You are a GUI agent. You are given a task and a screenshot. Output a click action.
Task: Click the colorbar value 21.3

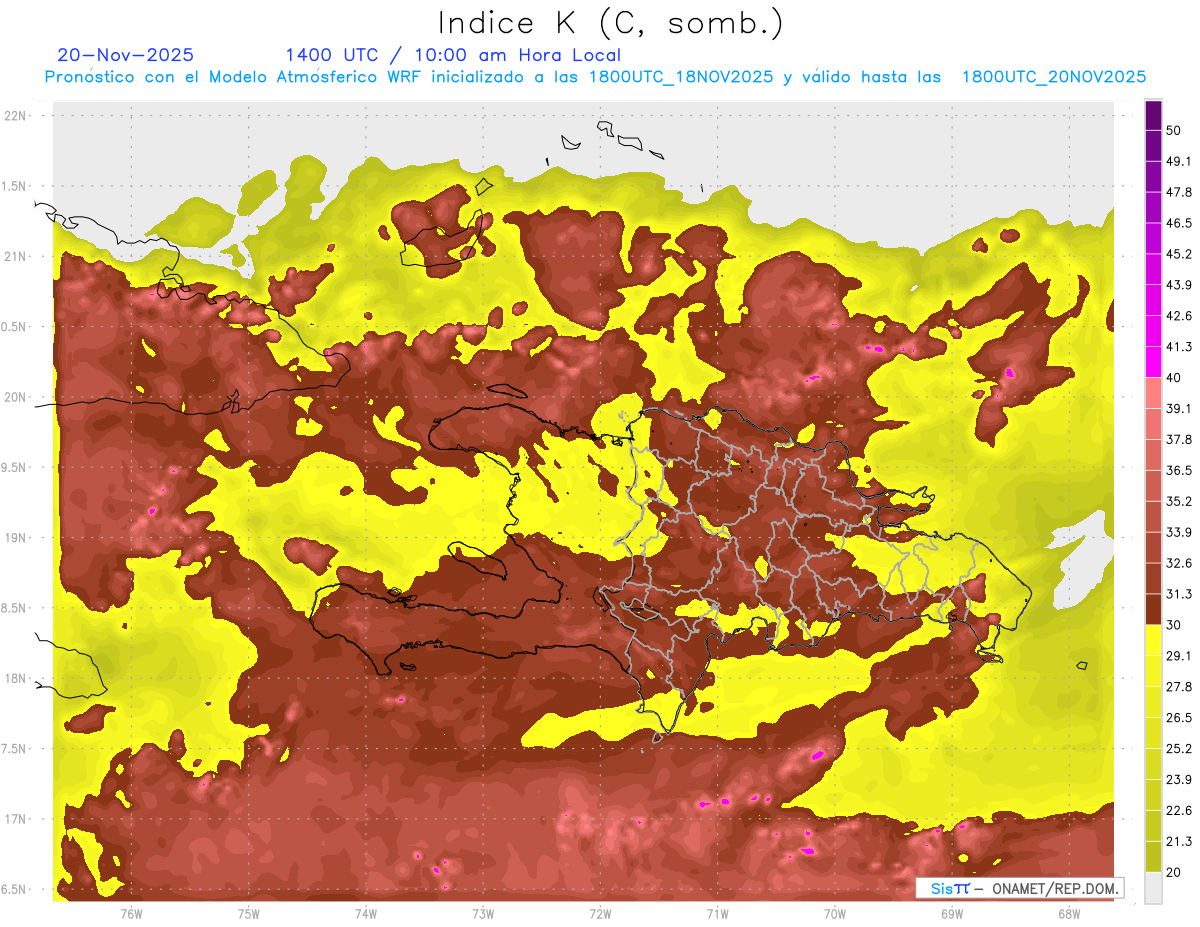(x=1178, y=841)
